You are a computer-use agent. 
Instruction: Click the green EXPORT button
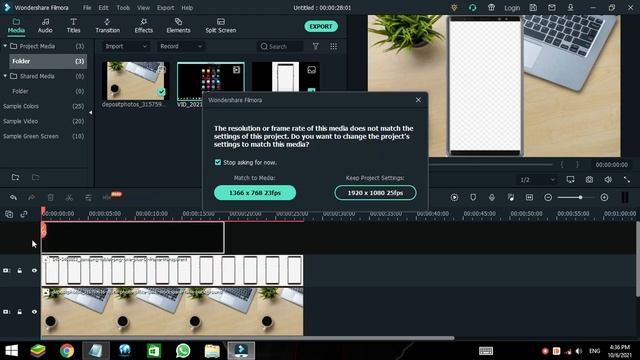pyautogui.click(x=321, y=27)
